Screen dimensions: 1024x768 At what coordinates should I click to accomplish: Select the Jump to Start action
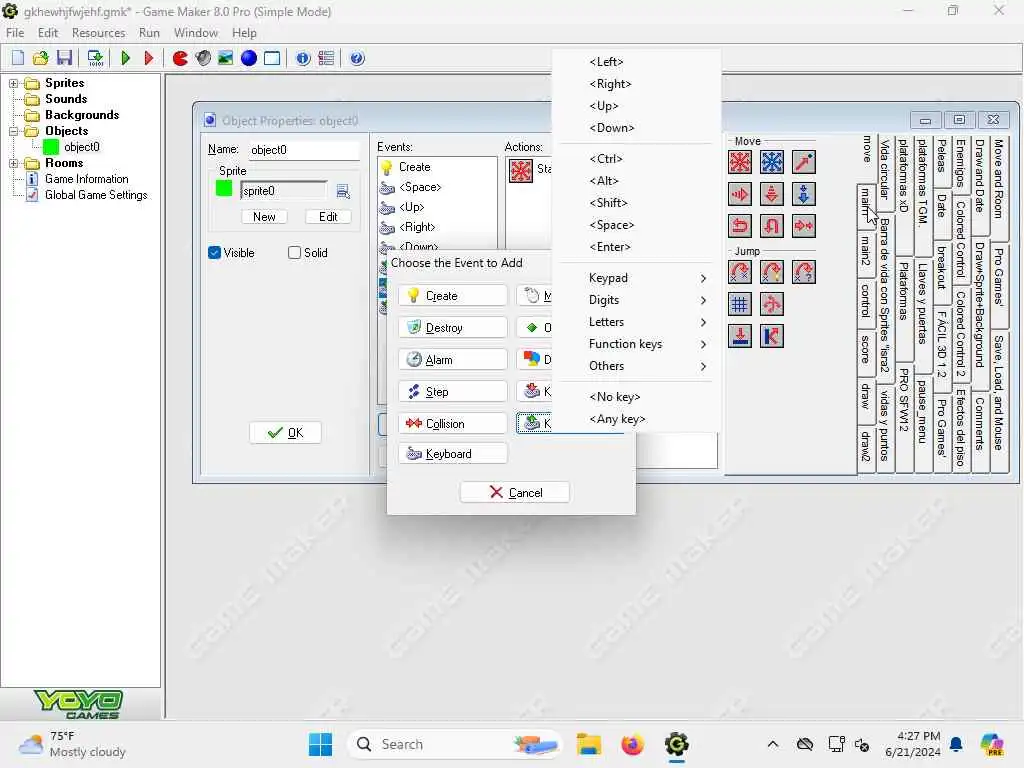pyautogui.click(x=772, y=272)
